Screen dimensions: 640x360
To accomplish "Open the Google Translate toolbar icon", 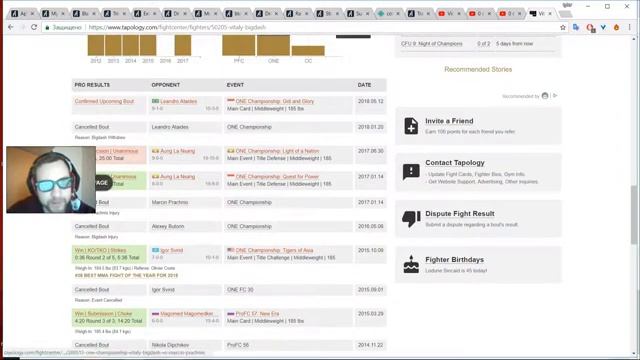I will [576, 27].
